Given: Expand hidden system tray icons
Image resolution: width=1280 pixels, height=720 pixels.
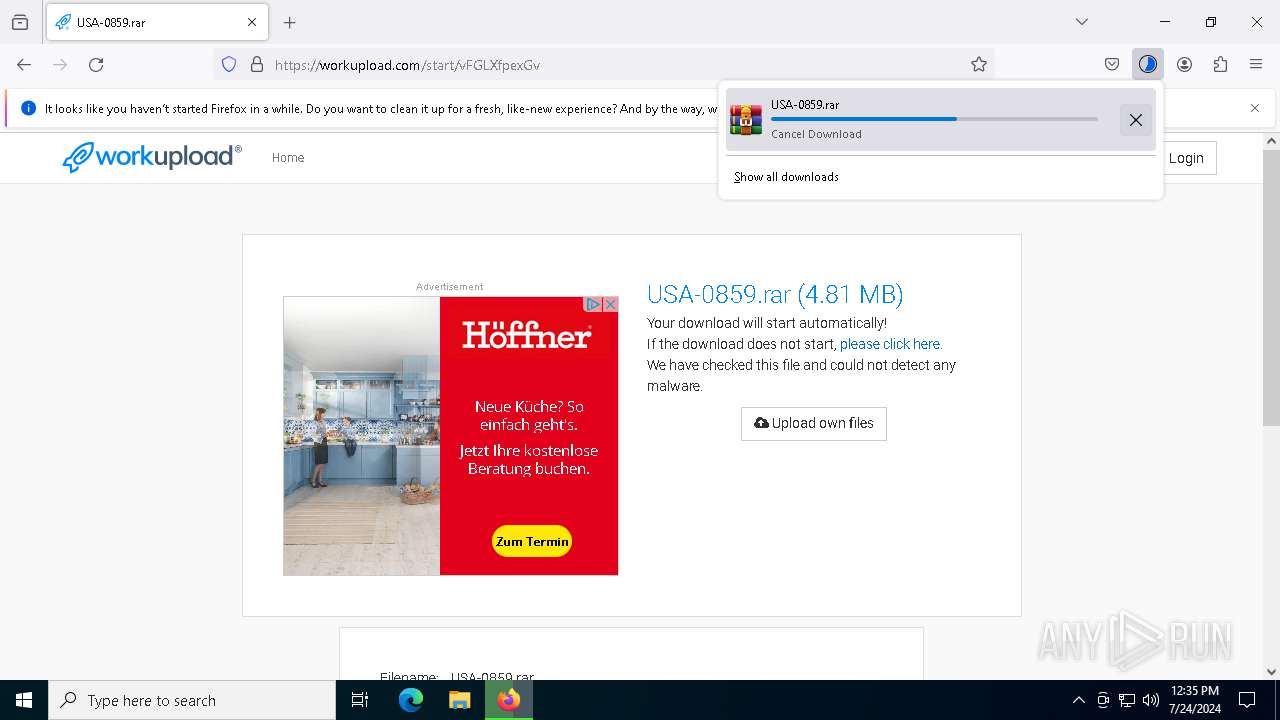Looking at the screenshot, I should 1078,700.
